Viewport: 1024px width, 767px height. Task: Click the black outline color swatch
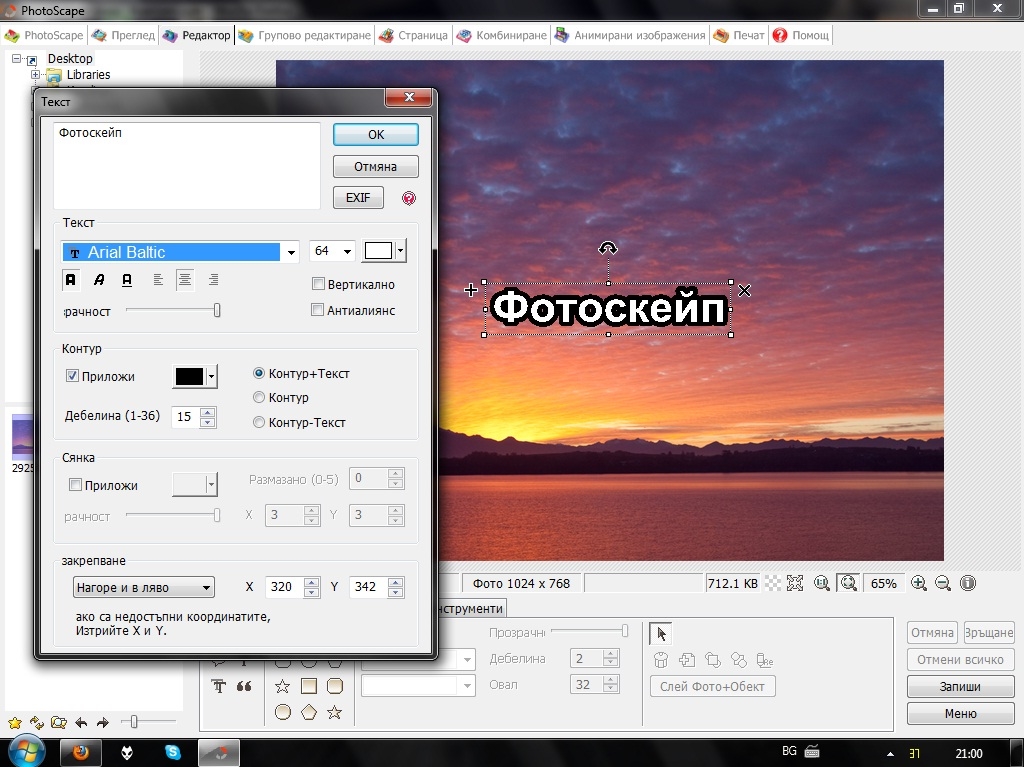tap(189, 376)
